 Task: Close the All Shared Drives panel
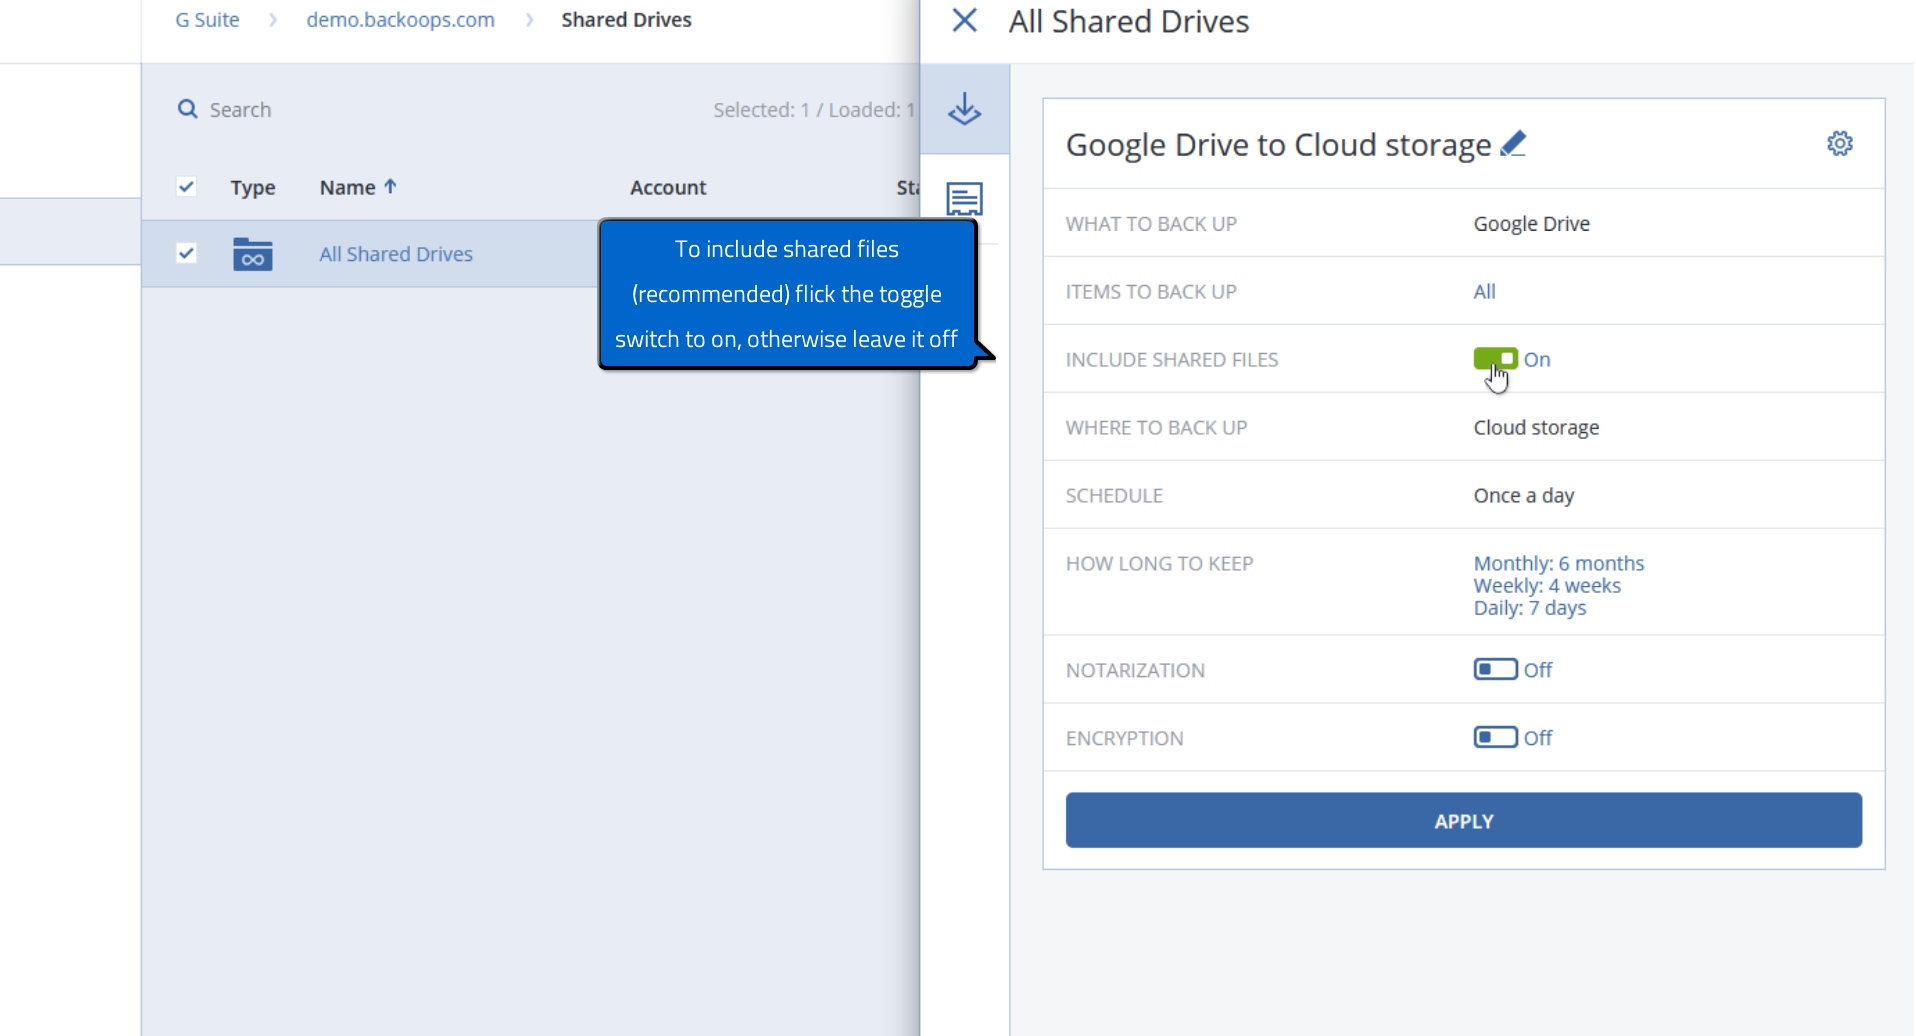tap(964, 20)
